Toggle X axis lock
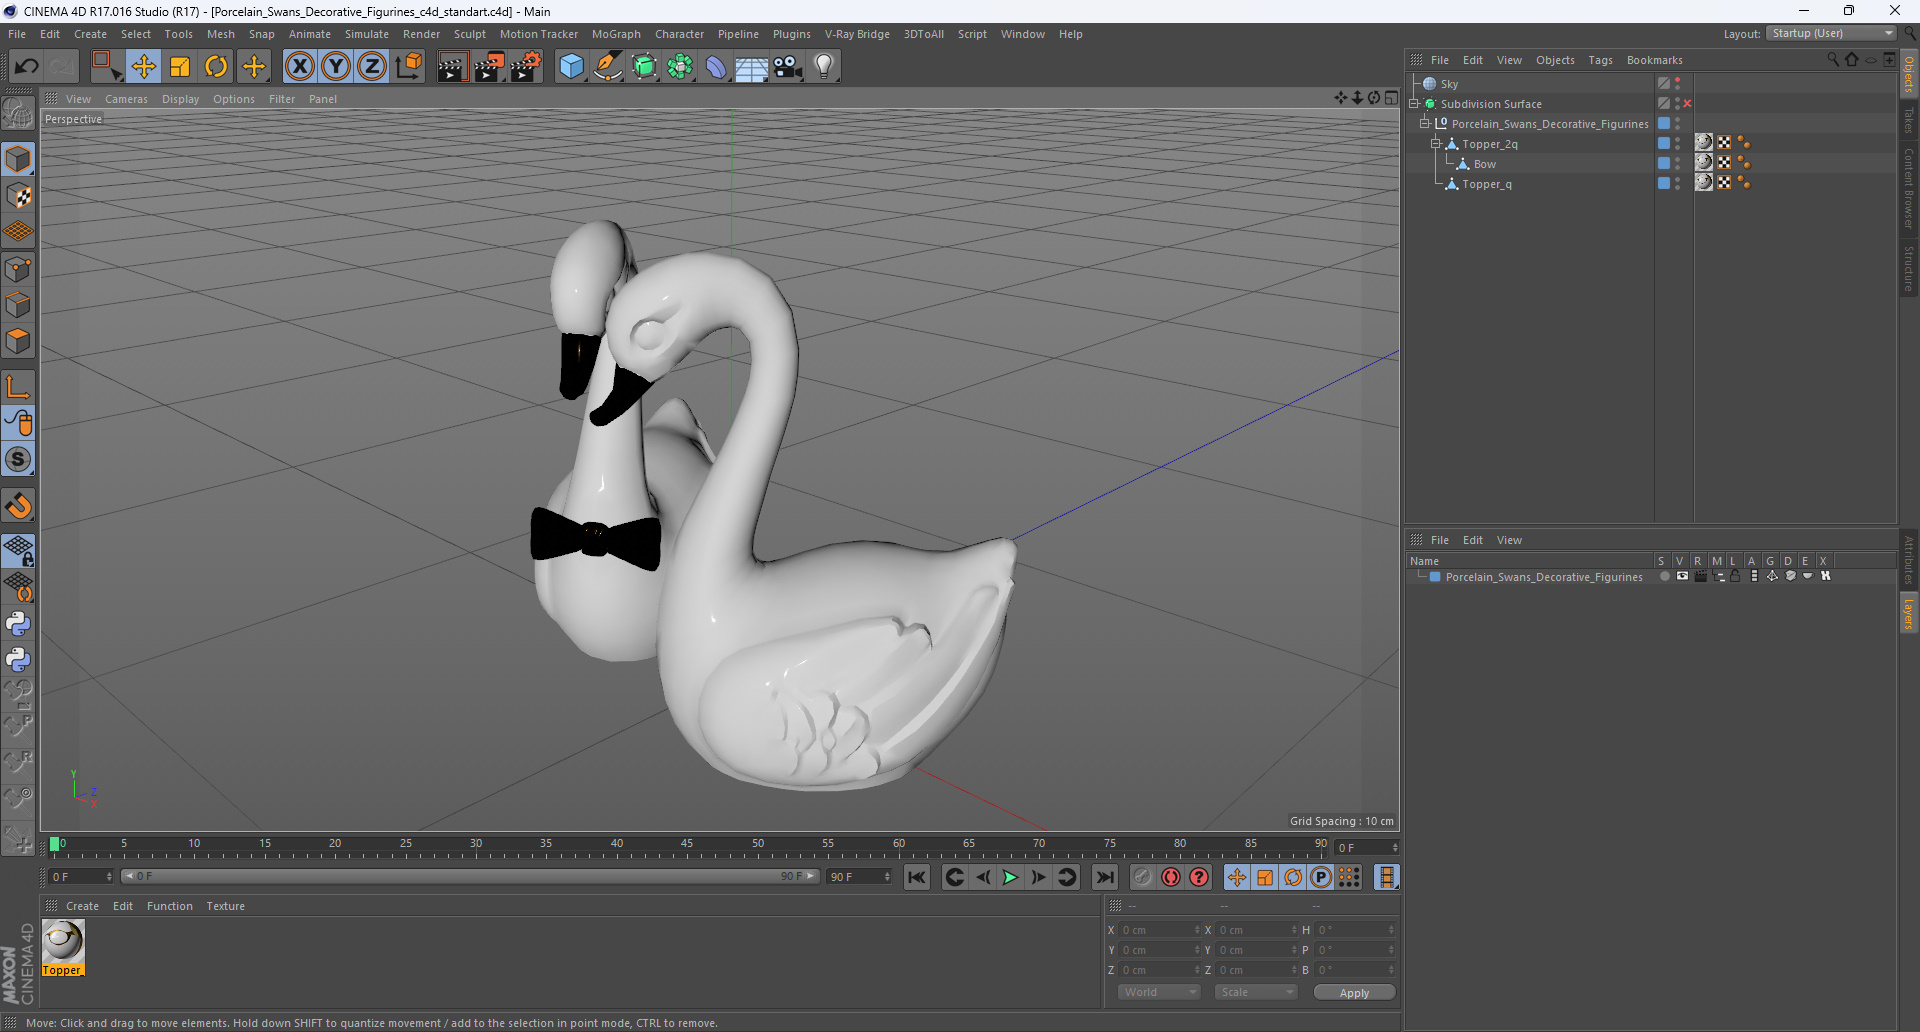 click(x=299, y=66)
